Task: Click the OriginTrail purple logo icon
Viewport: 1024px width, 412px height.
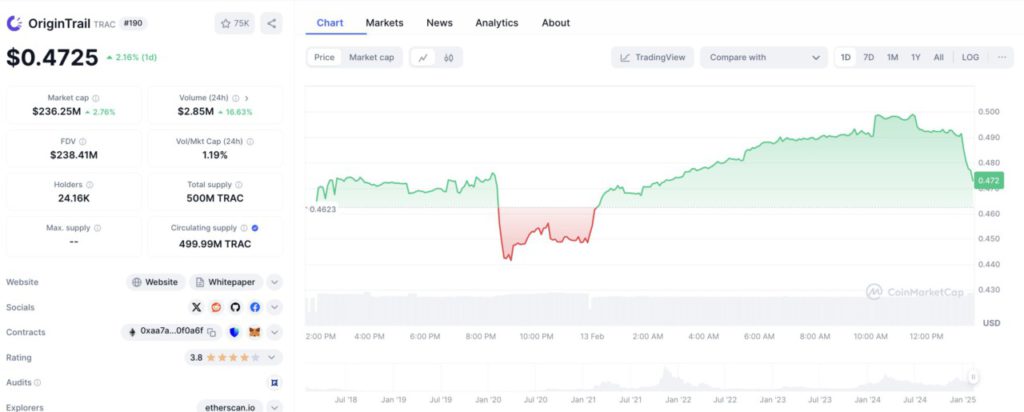Action: coord(14,24)
